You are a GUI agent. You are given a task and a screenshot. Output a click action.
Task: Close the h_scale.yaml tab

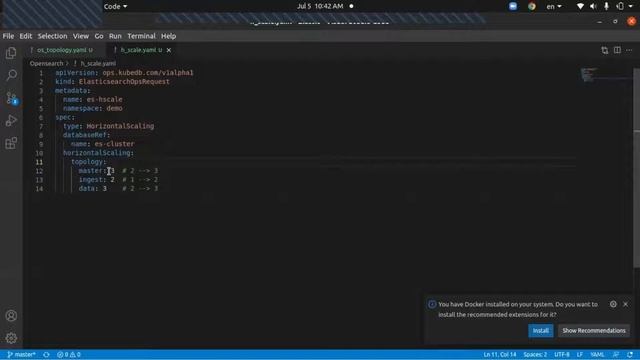(x=169, y=50)
